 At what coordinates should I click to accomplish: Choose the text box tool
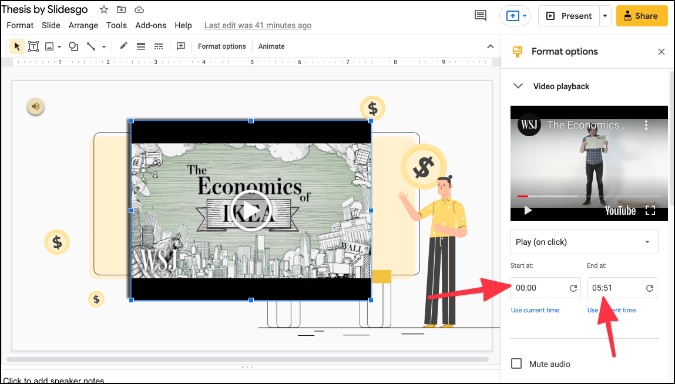pyautogui.click(x=33, y=46)
